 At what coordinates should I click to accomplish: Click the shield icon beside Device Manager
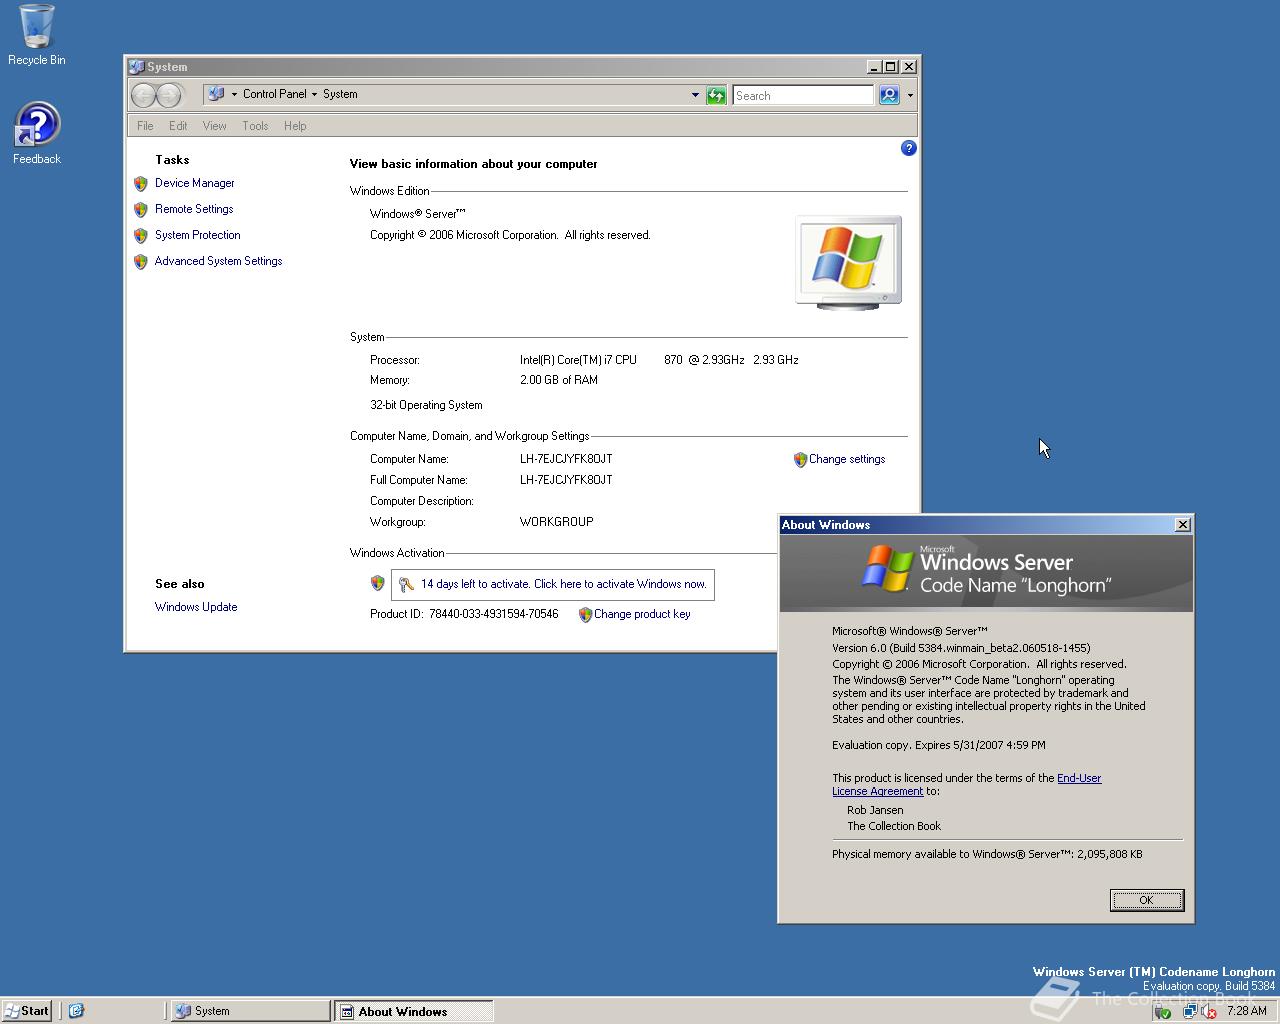coord(141,184)
